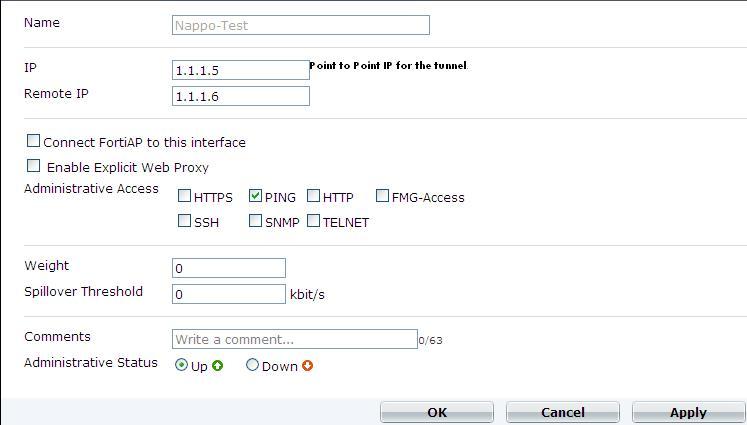Tick the FMG-Access checkbox
747x425 pixels.
tap(383, 196)
